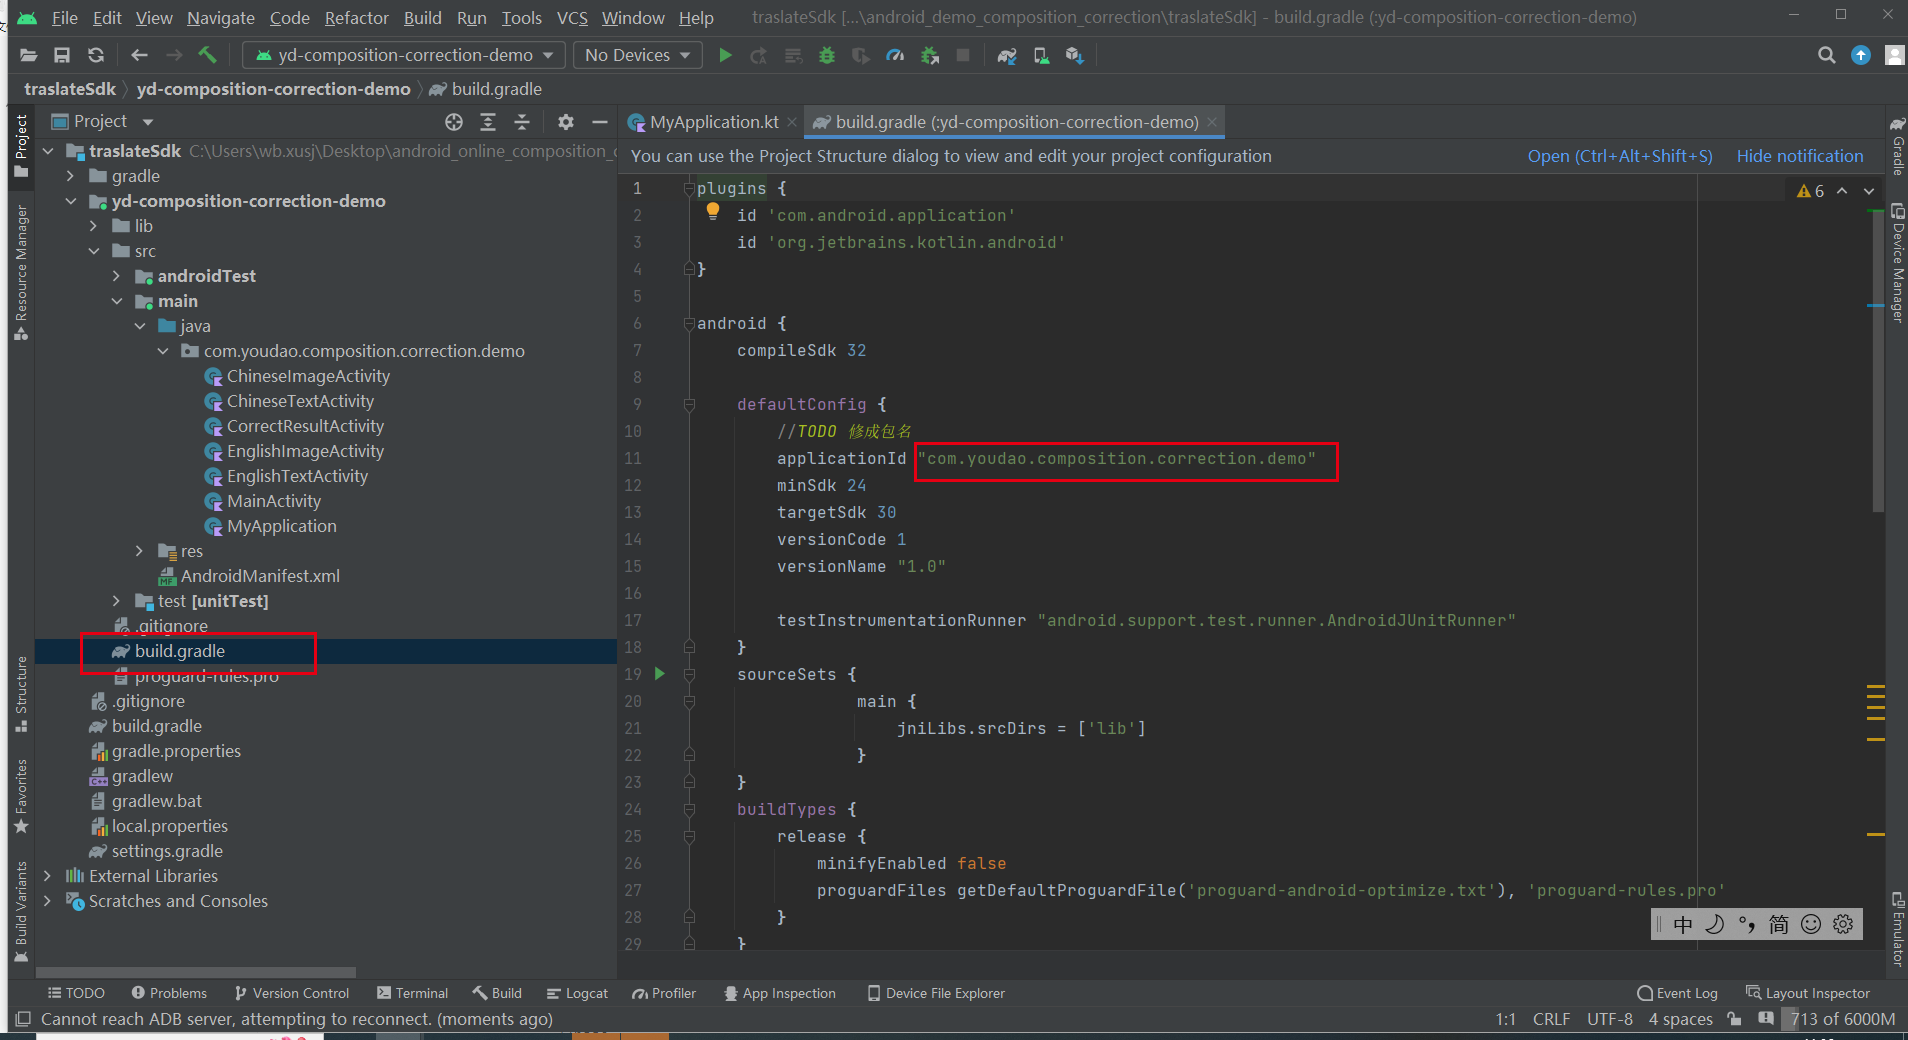Click the Search Everywhere magnifier
The width and height of the screenshot is (1908, 1040).
coord(1826,56)
